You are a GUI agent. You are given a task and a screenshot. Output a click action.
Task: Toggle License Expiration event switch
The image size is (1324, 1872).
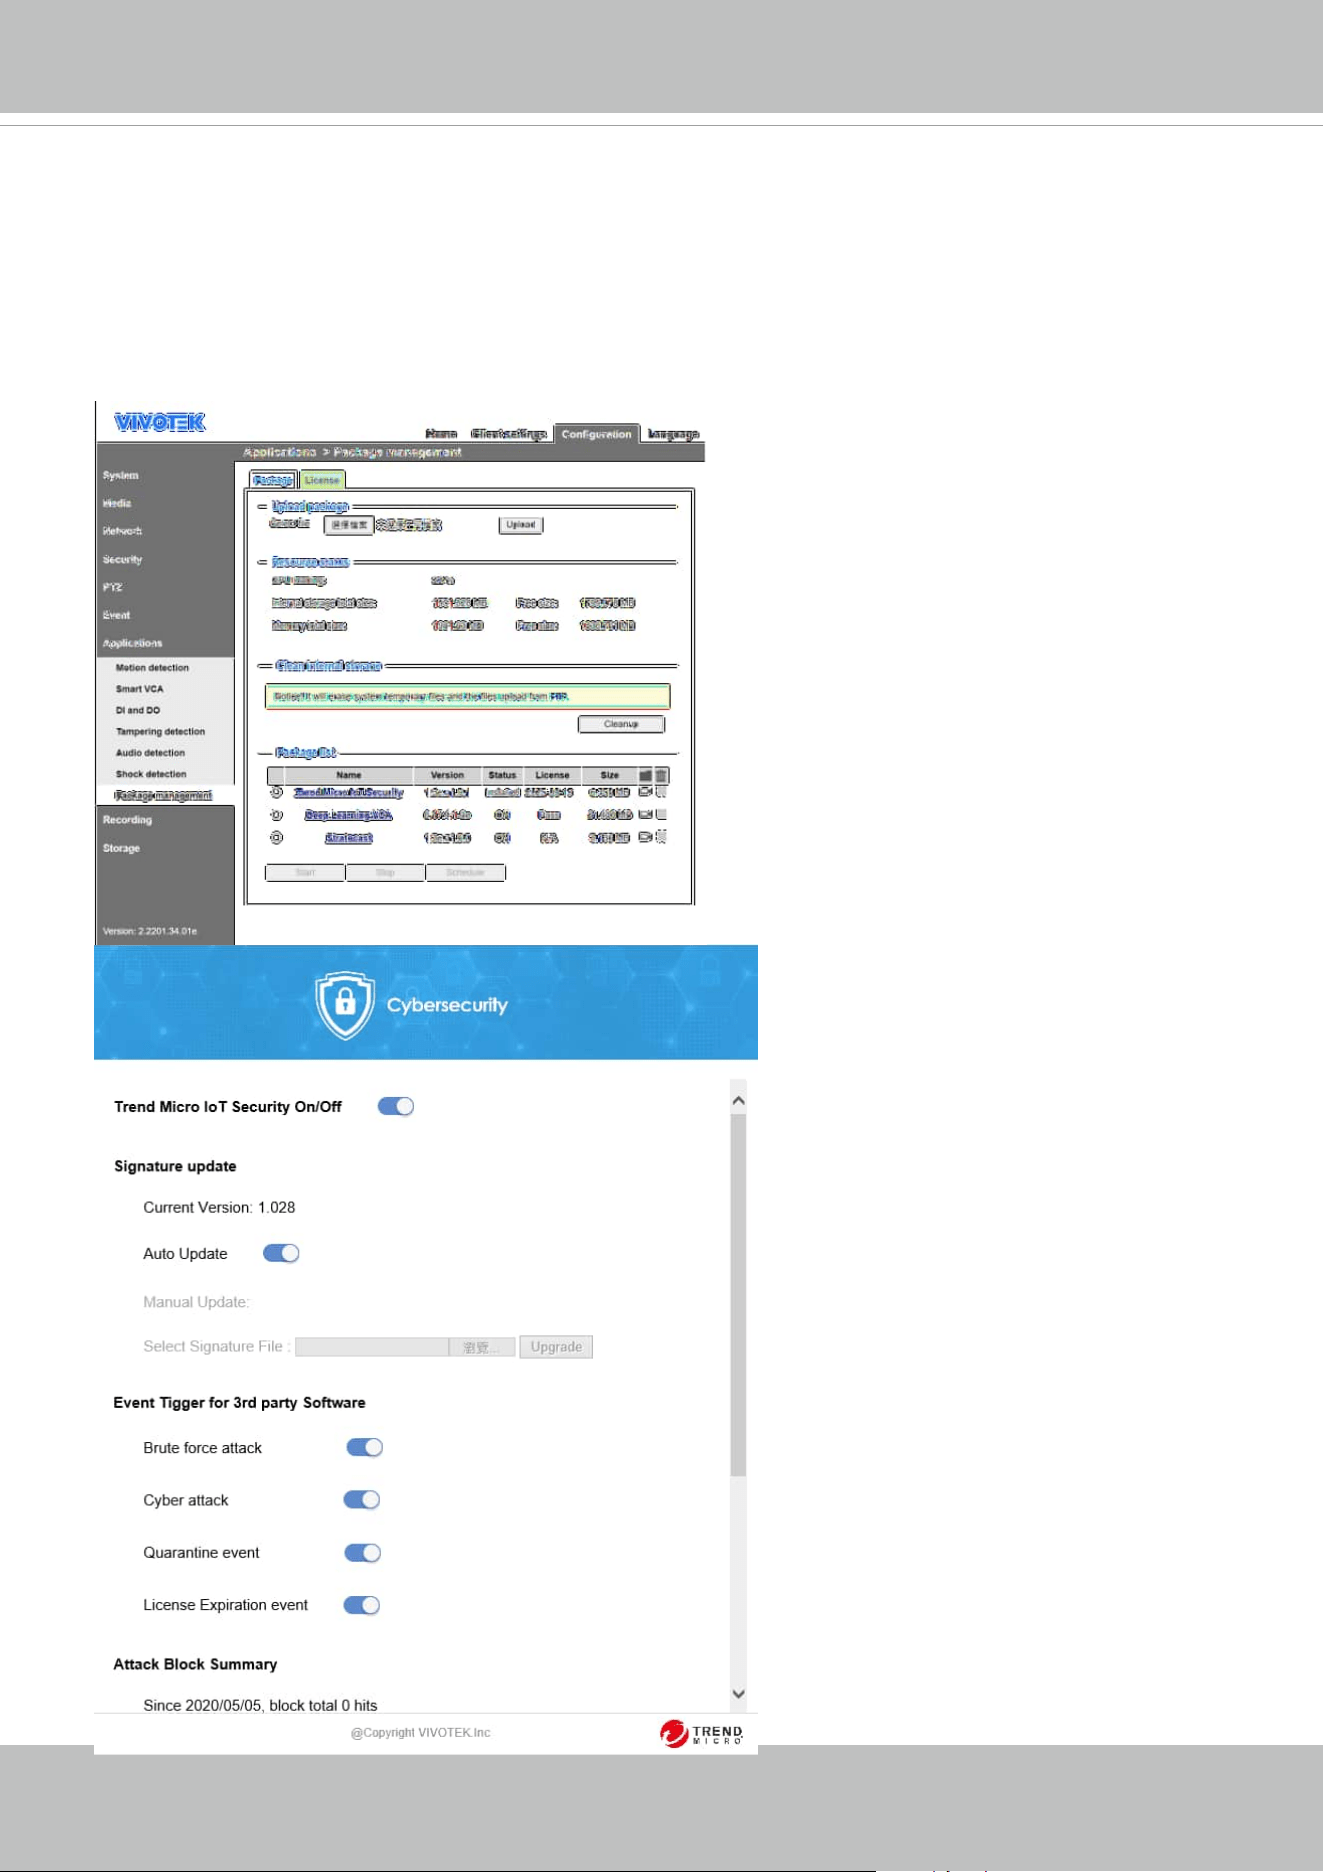coord(362,1604)
